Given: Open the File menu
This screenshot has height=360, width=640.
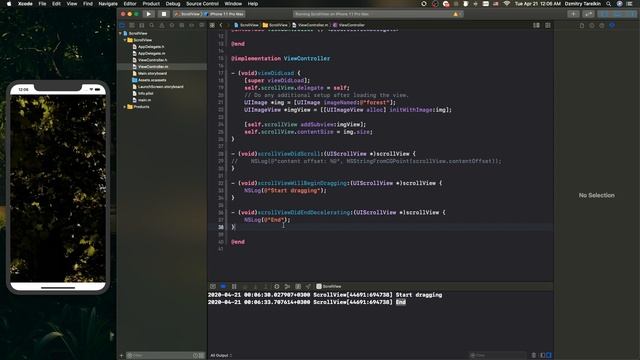Looking at the screenshot, I should pos(42,4).
